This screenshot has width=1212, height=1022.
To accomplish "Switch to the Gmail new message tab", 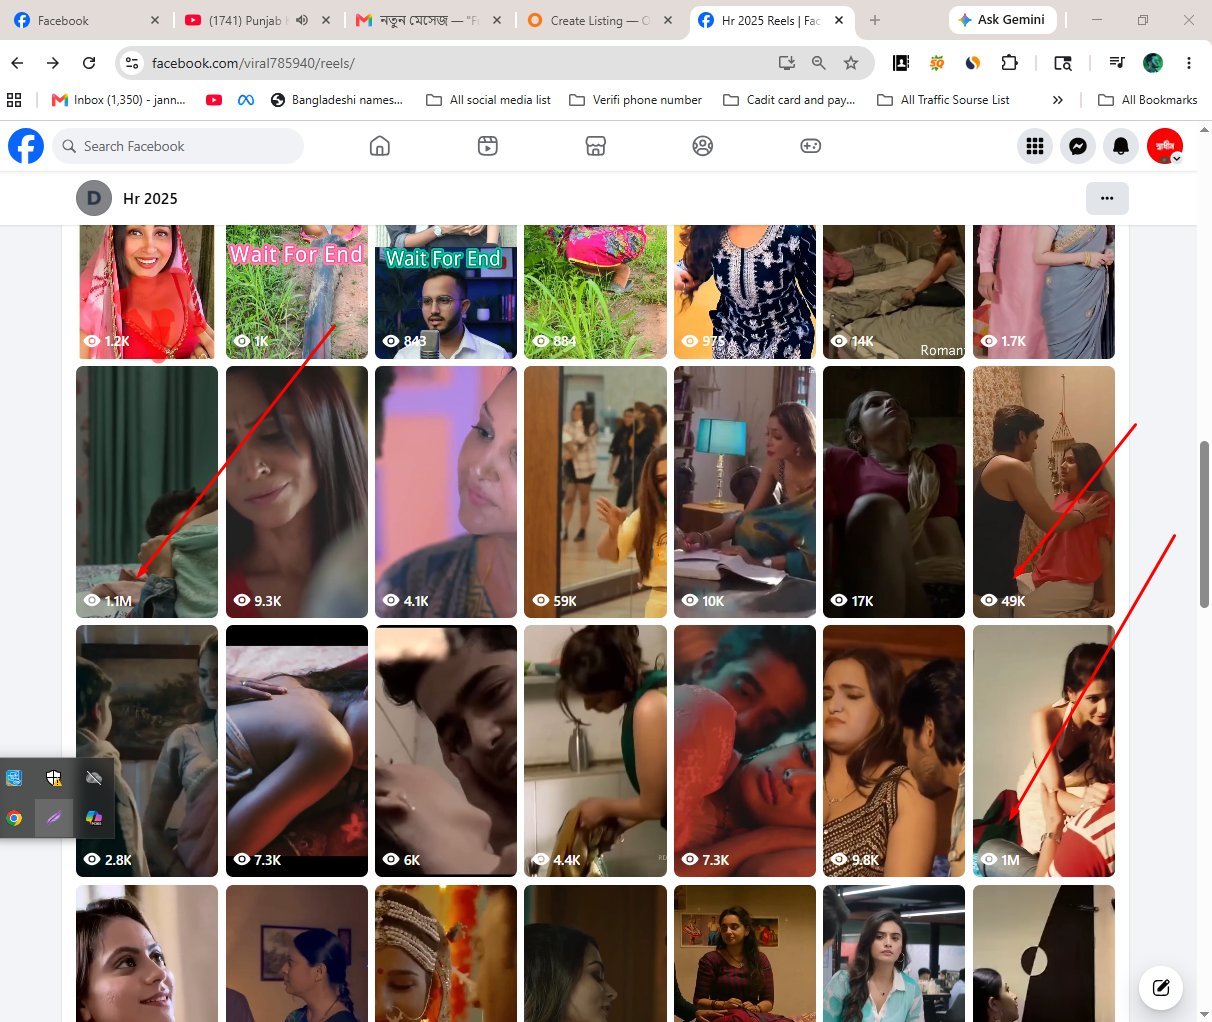I will 430,20.
